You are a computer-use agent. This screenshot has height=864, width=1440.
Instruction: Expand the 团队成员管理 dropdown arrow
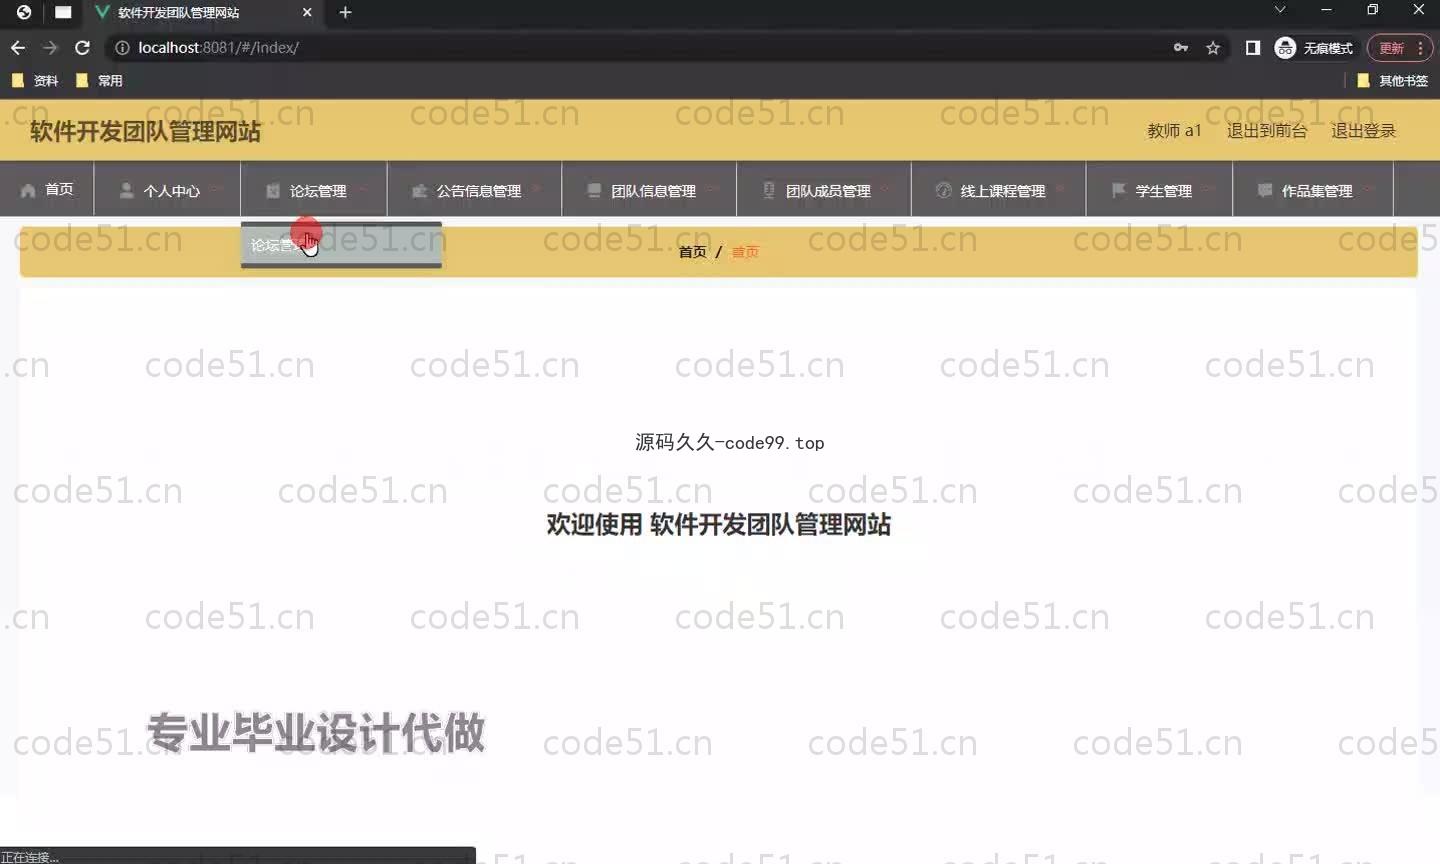886,189
